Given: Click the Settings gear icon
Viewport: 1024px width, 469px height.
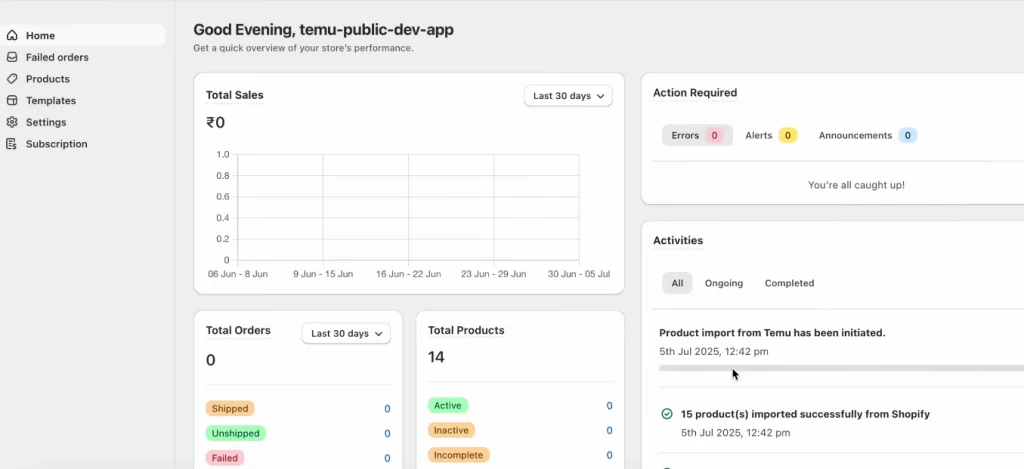Looking at the screenshot, I should (12, 122).
